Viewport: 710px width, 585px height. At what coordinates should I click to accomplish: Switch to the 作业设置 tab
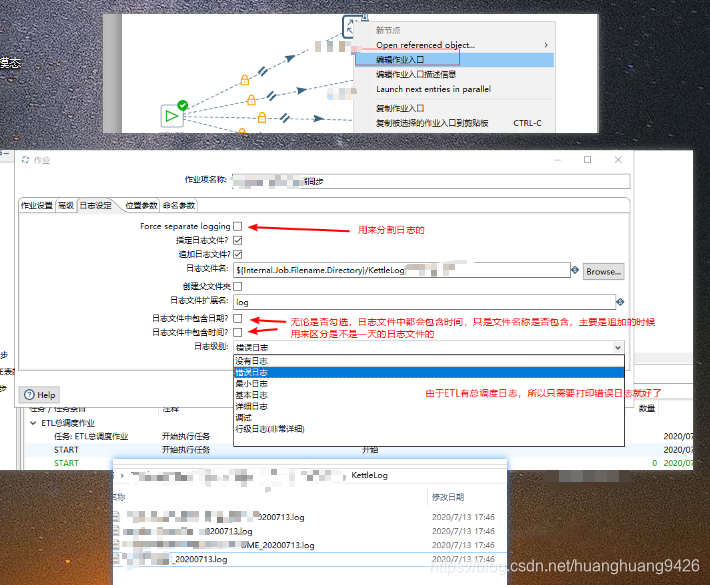(x=37, y=206)
